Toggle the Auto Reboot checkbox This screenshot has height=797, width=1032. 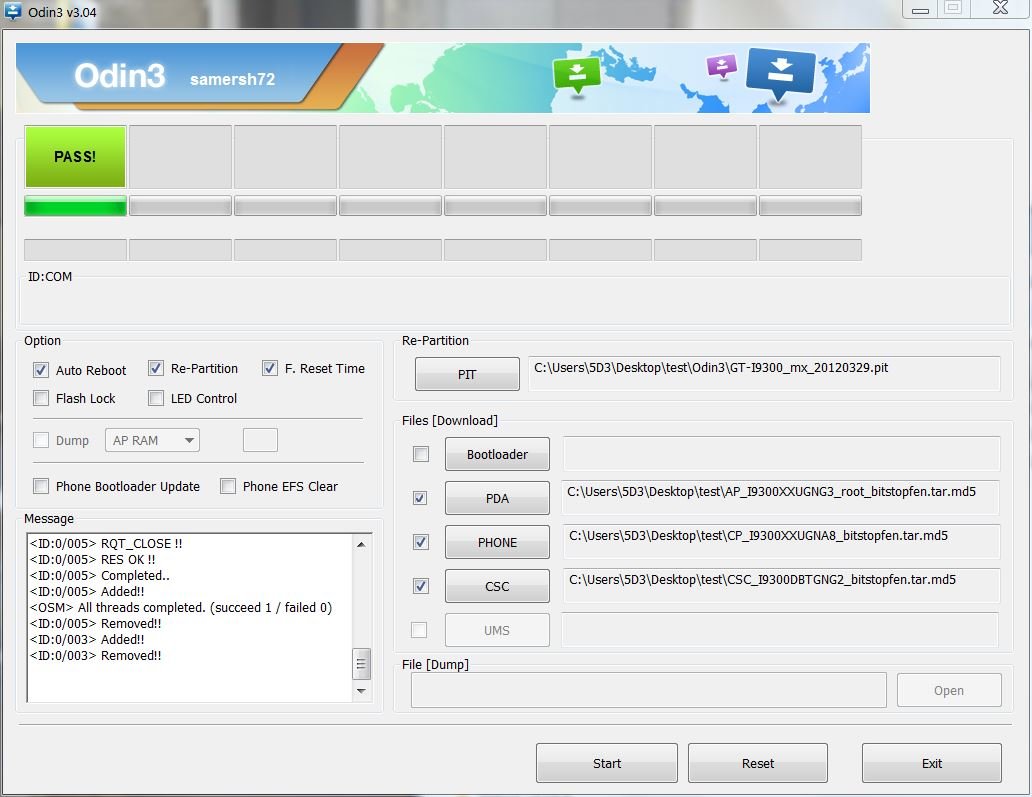[41, 370]
